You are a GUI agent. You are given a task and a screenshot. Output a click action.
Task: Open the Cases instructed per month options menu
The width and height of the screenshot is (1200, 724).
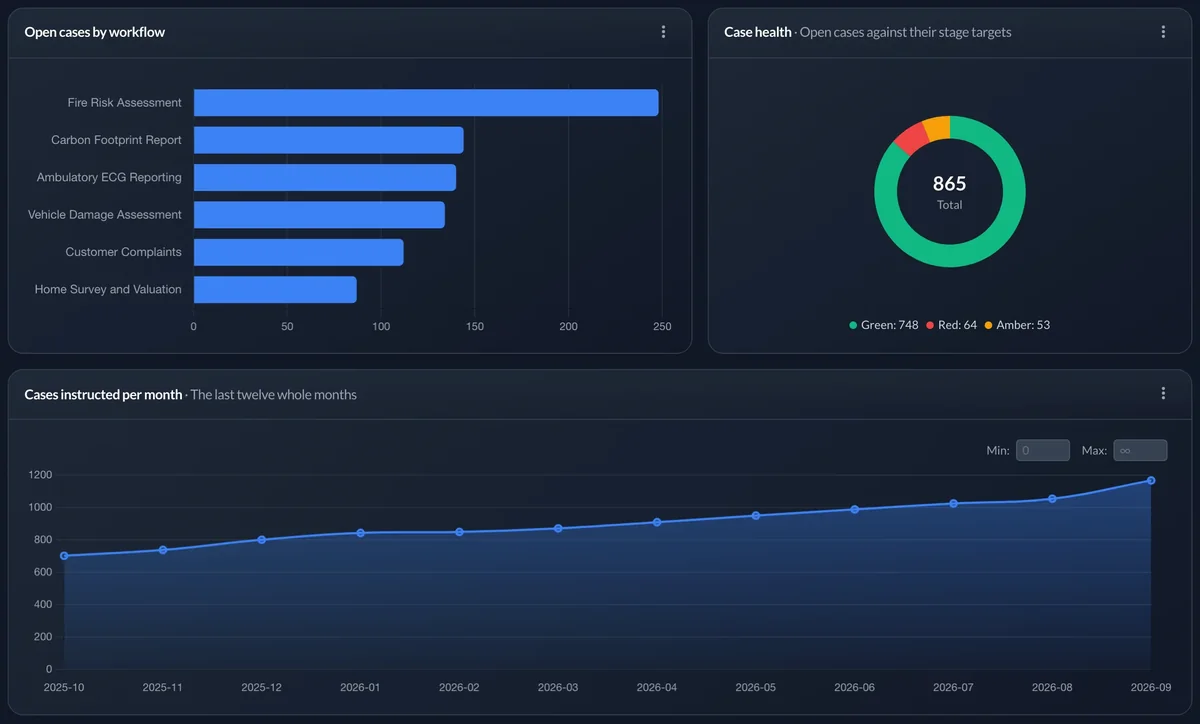1163,393
